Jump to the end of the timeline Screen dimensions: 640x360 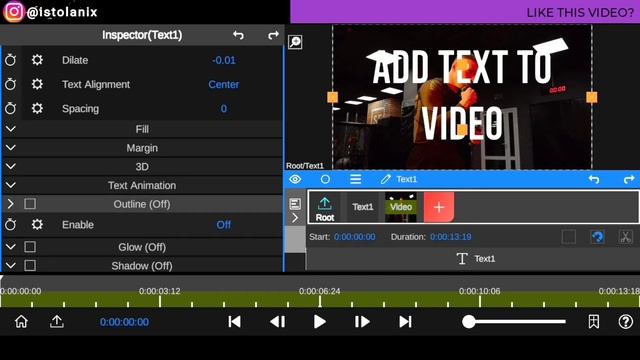[x=405, y=322]
